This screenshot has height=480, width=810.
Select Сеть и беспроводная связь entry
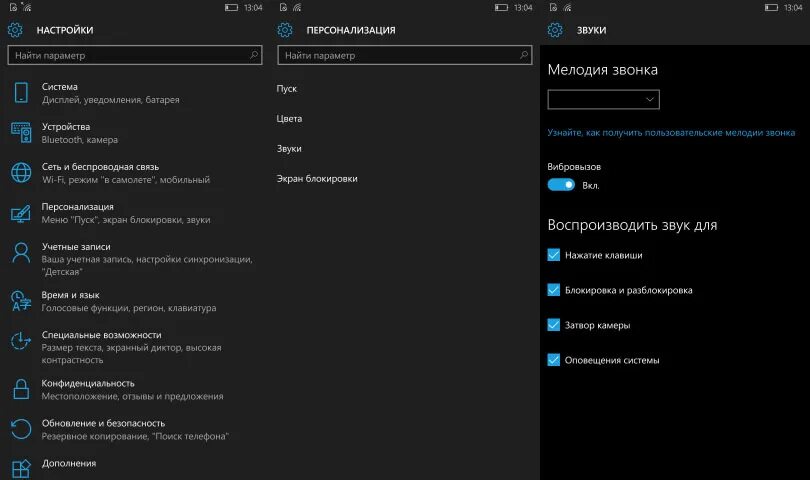(x=100, y=166)
